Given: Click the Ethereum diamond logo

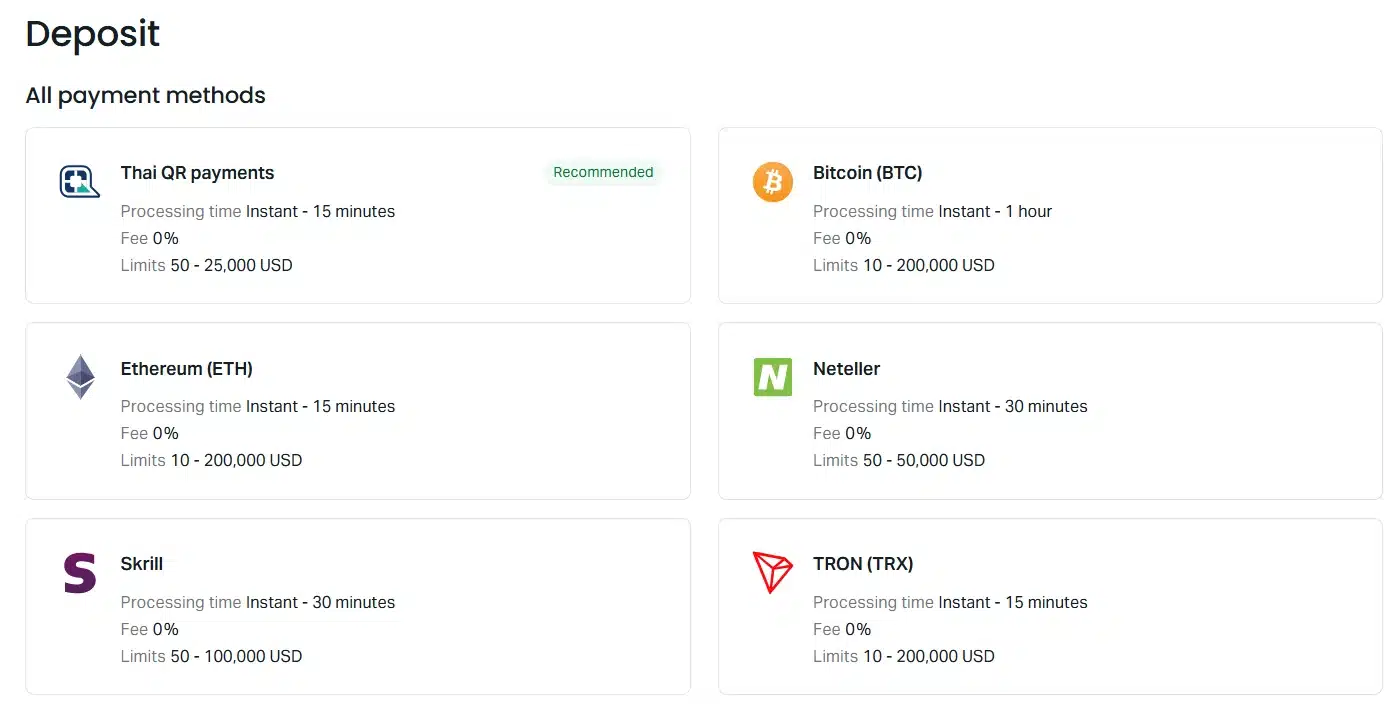Looking at the screenshot, I should click(x=80, y=377).
